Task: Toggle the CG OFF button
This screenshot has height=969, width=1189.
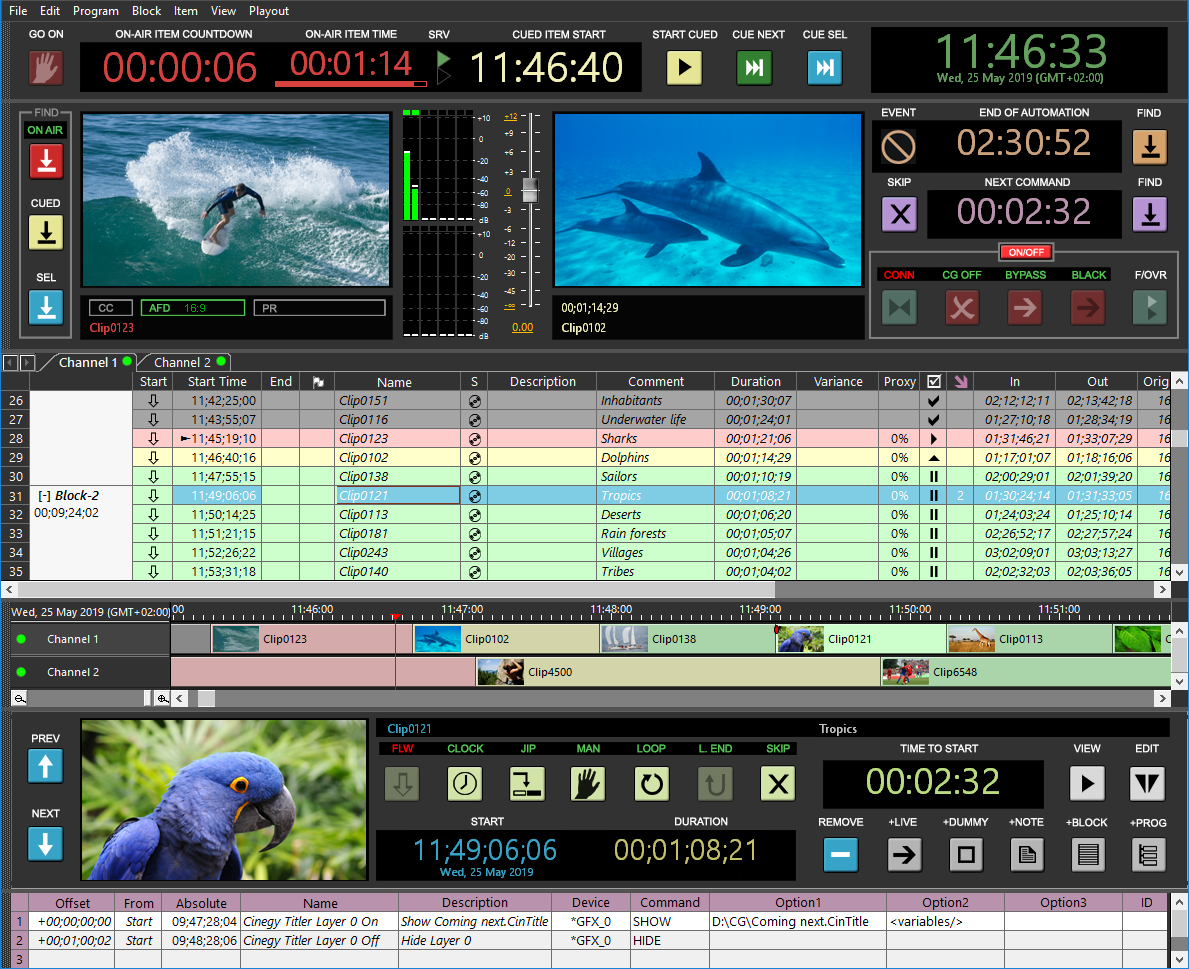Action: [962, 308]
